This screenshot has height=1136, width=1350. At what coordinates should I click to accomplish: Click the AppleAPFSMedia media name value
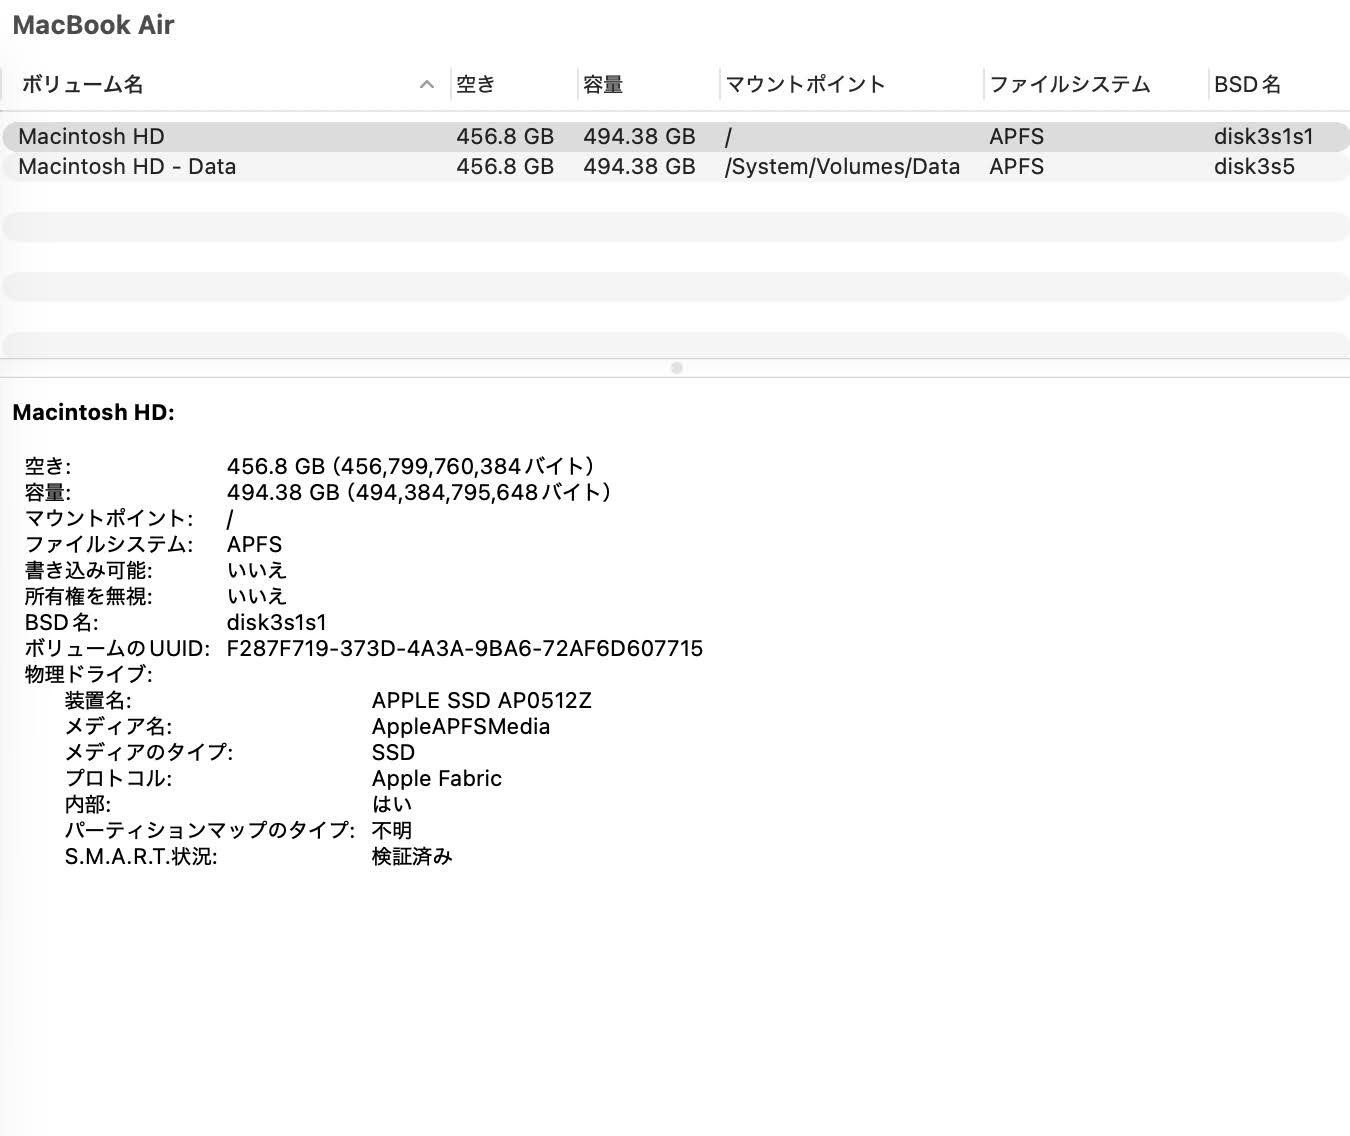461,726
